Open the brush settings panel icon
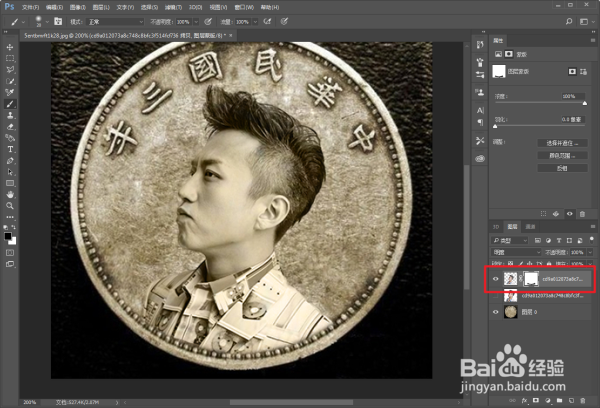The width and height of the screenshot is (600, 408). coord(58,21)
